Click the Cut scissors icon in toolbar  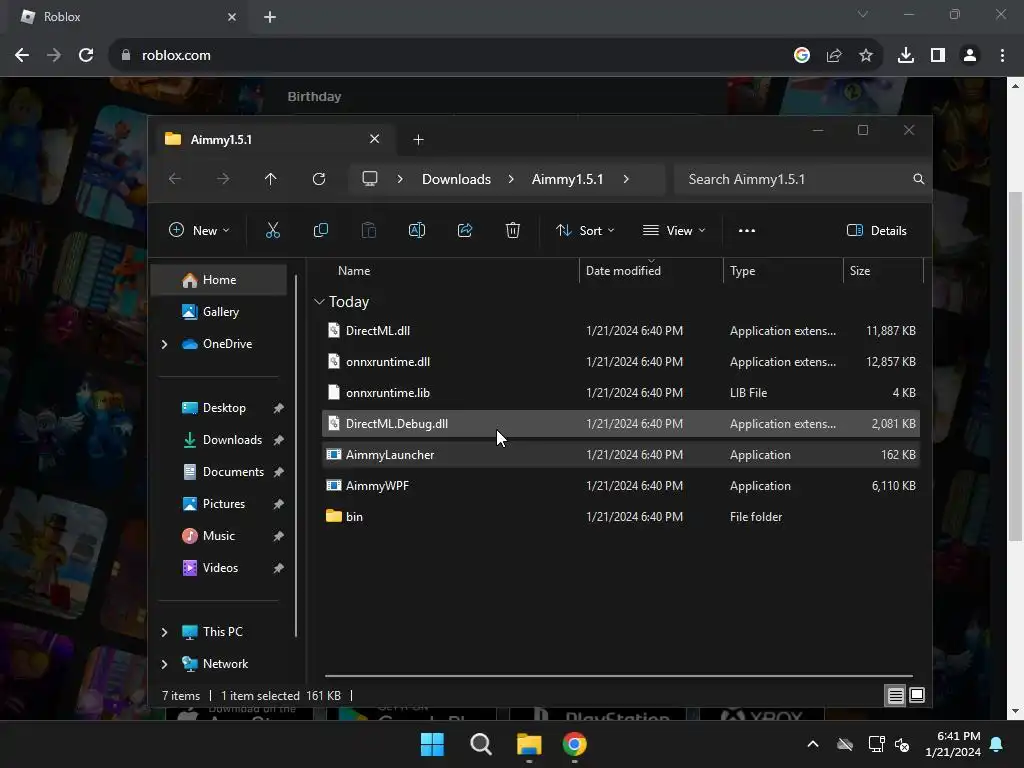click(x=272, y=230)
